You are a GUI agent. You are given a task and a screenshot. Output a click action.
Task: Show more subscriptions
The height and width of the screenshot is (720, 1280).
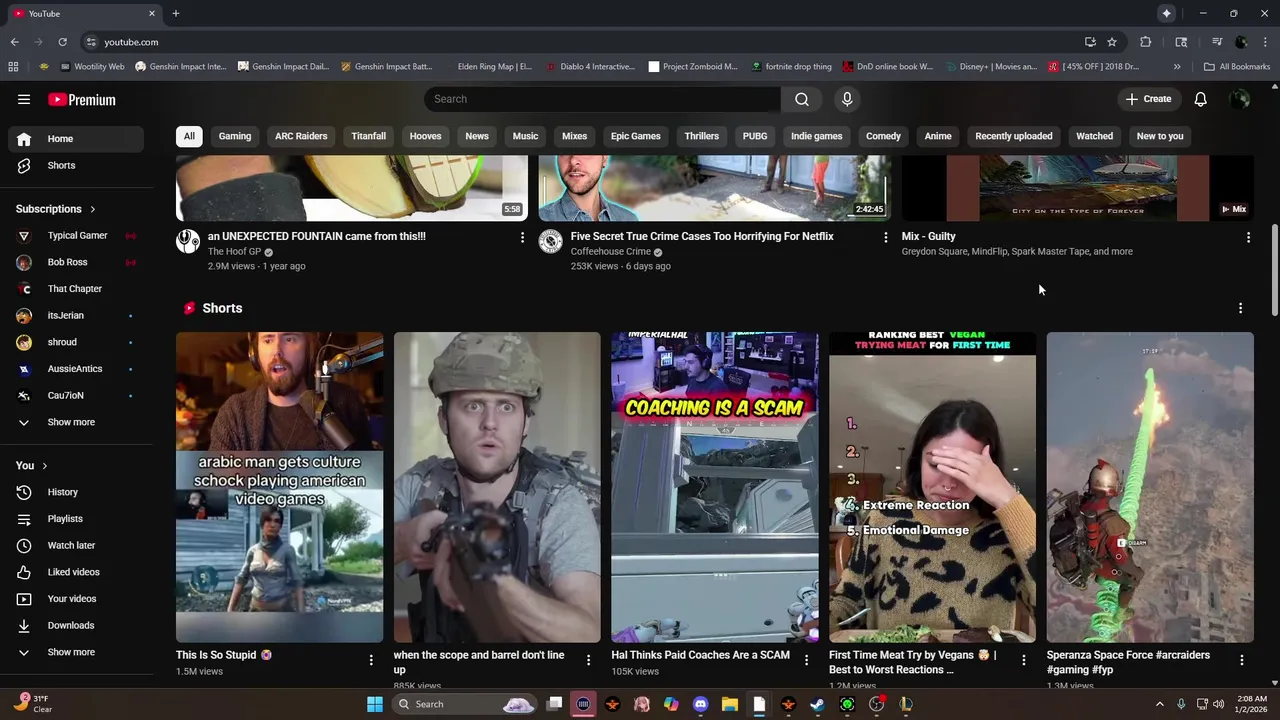point(76,422)
